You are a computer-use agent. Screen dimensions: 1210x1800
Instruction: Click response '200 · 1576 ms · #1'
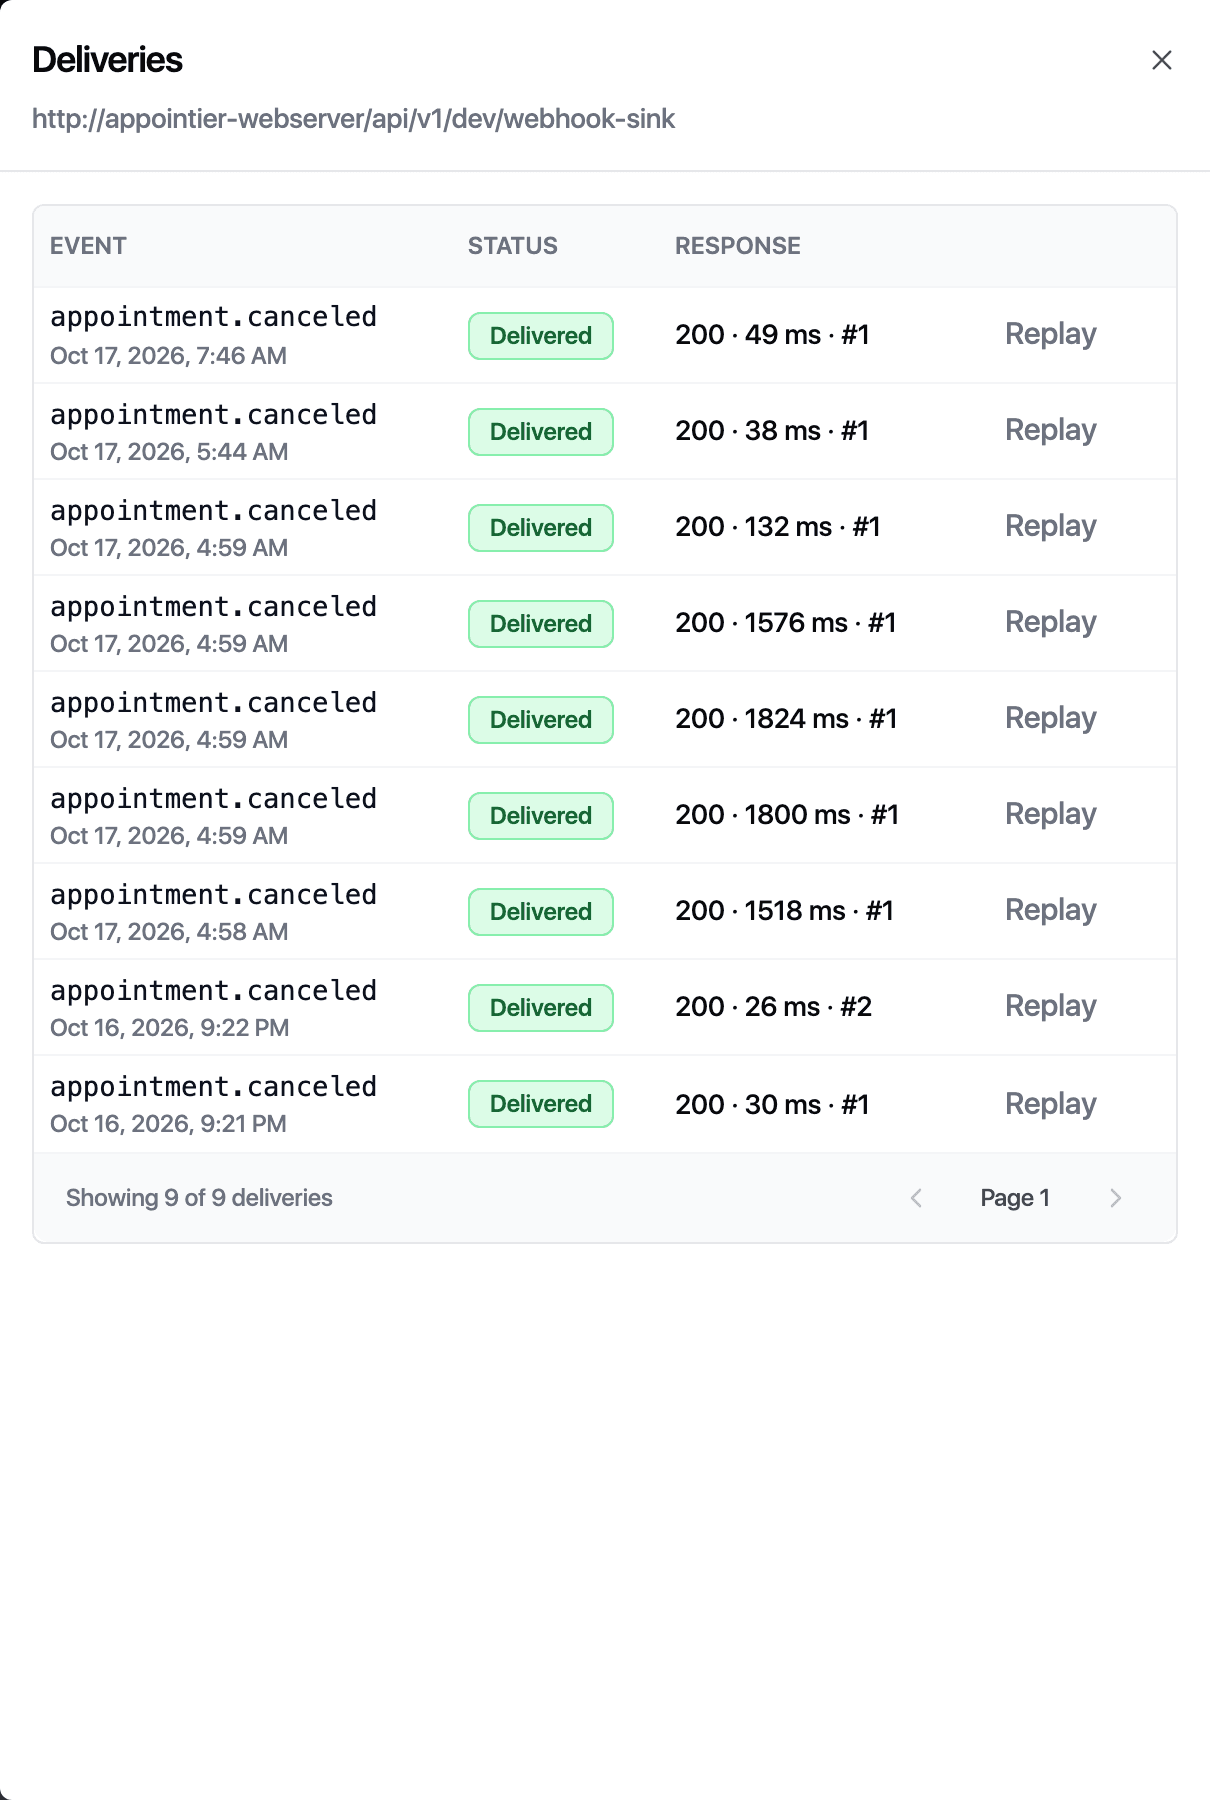786,622
